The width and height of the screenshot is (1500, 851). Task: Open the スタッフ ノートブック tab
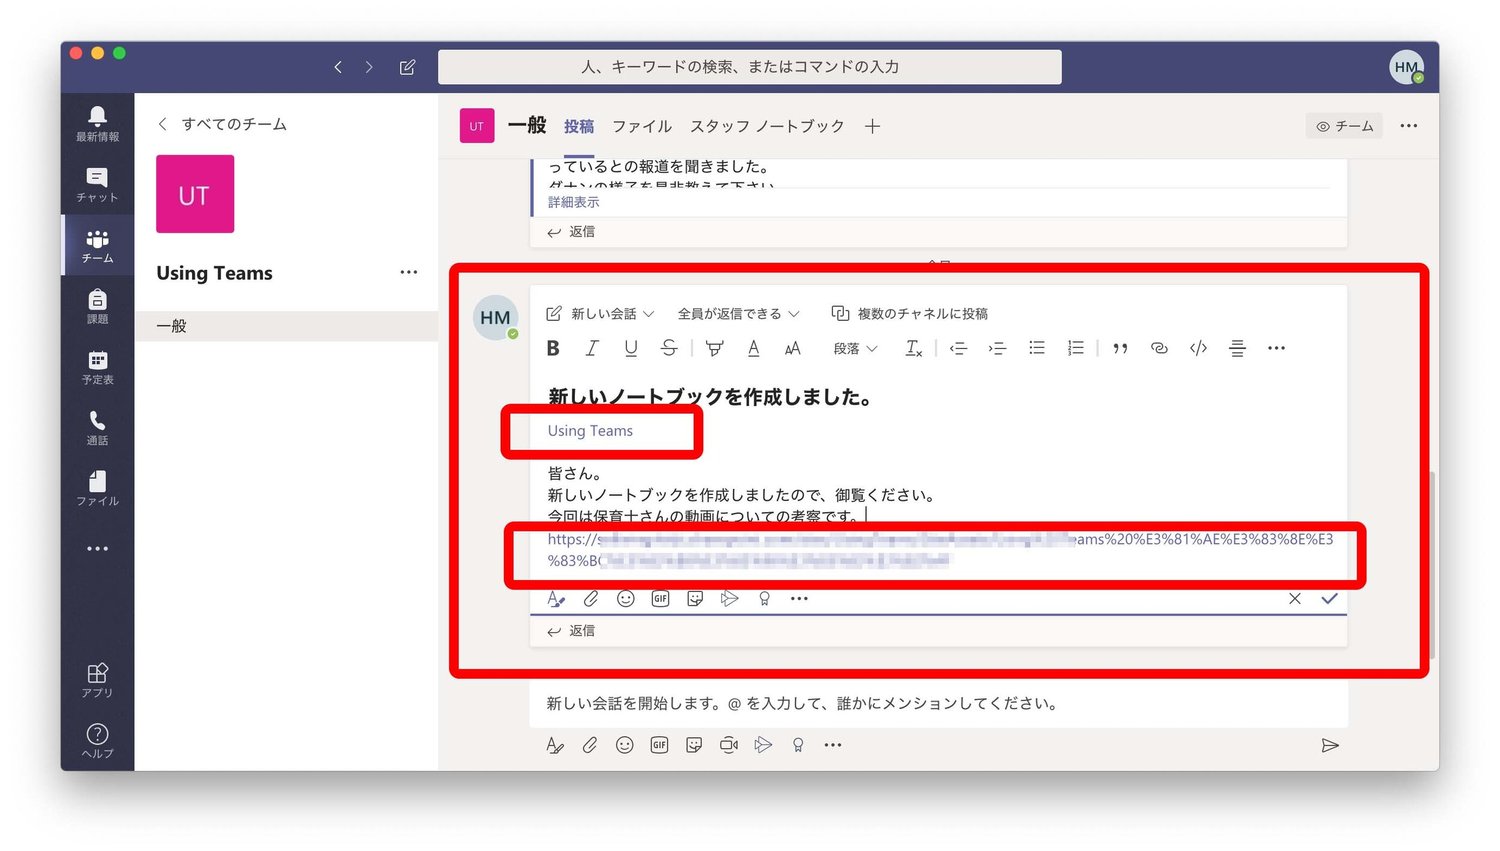coord(767,126)
